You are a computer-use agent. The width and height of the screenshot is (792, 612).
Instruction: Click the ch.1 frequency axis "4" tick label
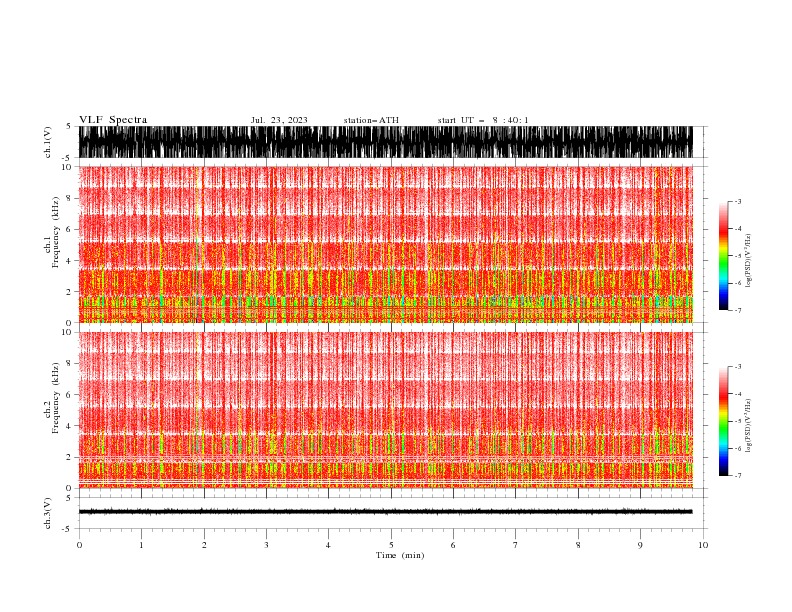69,261
